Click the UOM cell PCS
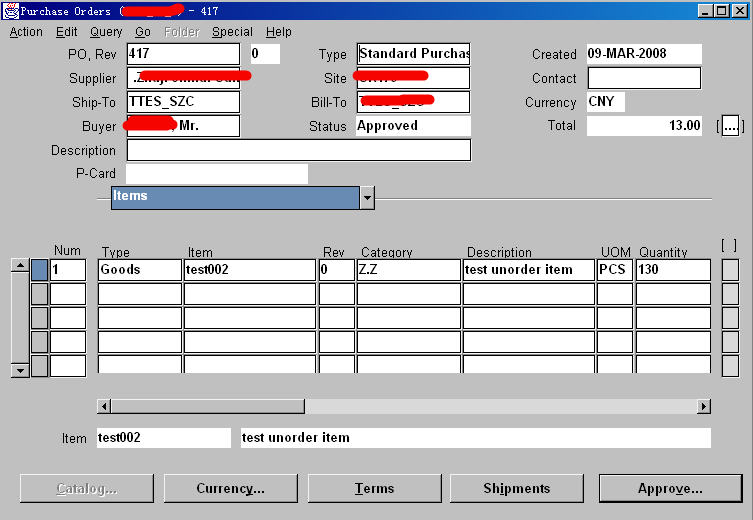Viewport: 753px width, 520px height. tap(615, 270)
